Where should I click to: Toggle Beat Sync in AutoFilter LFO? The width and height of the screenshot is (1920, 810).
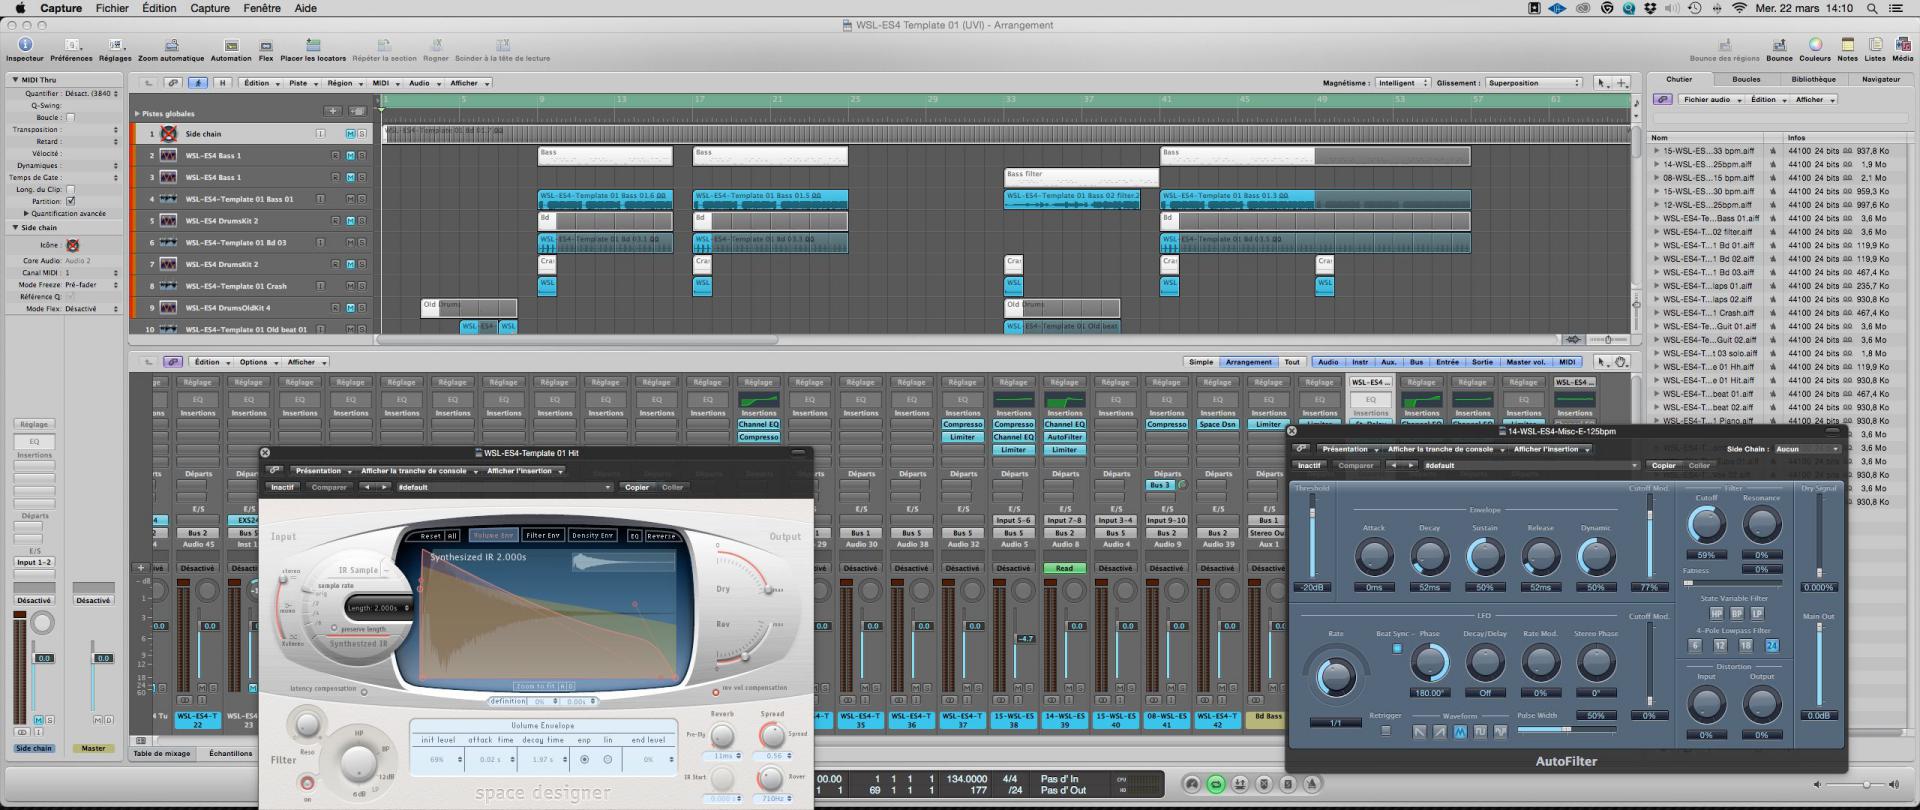point(1397,648)
